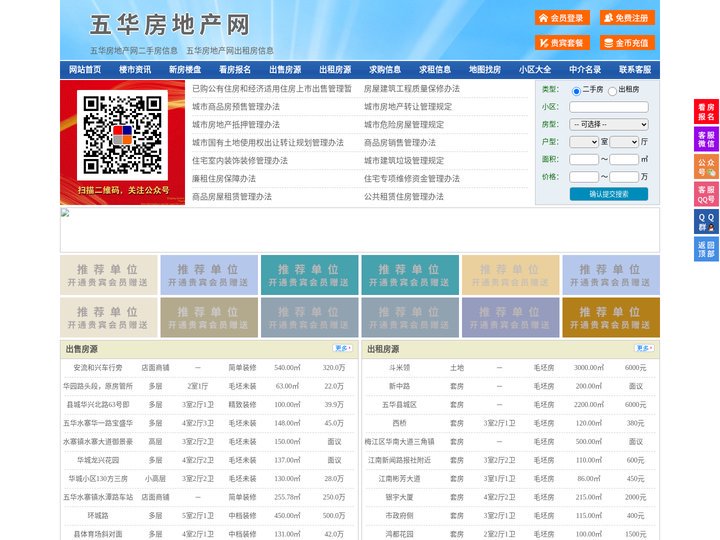Open the 银宇大厦 rental listing
720x540 pixels.
click(x=399, y=497)
